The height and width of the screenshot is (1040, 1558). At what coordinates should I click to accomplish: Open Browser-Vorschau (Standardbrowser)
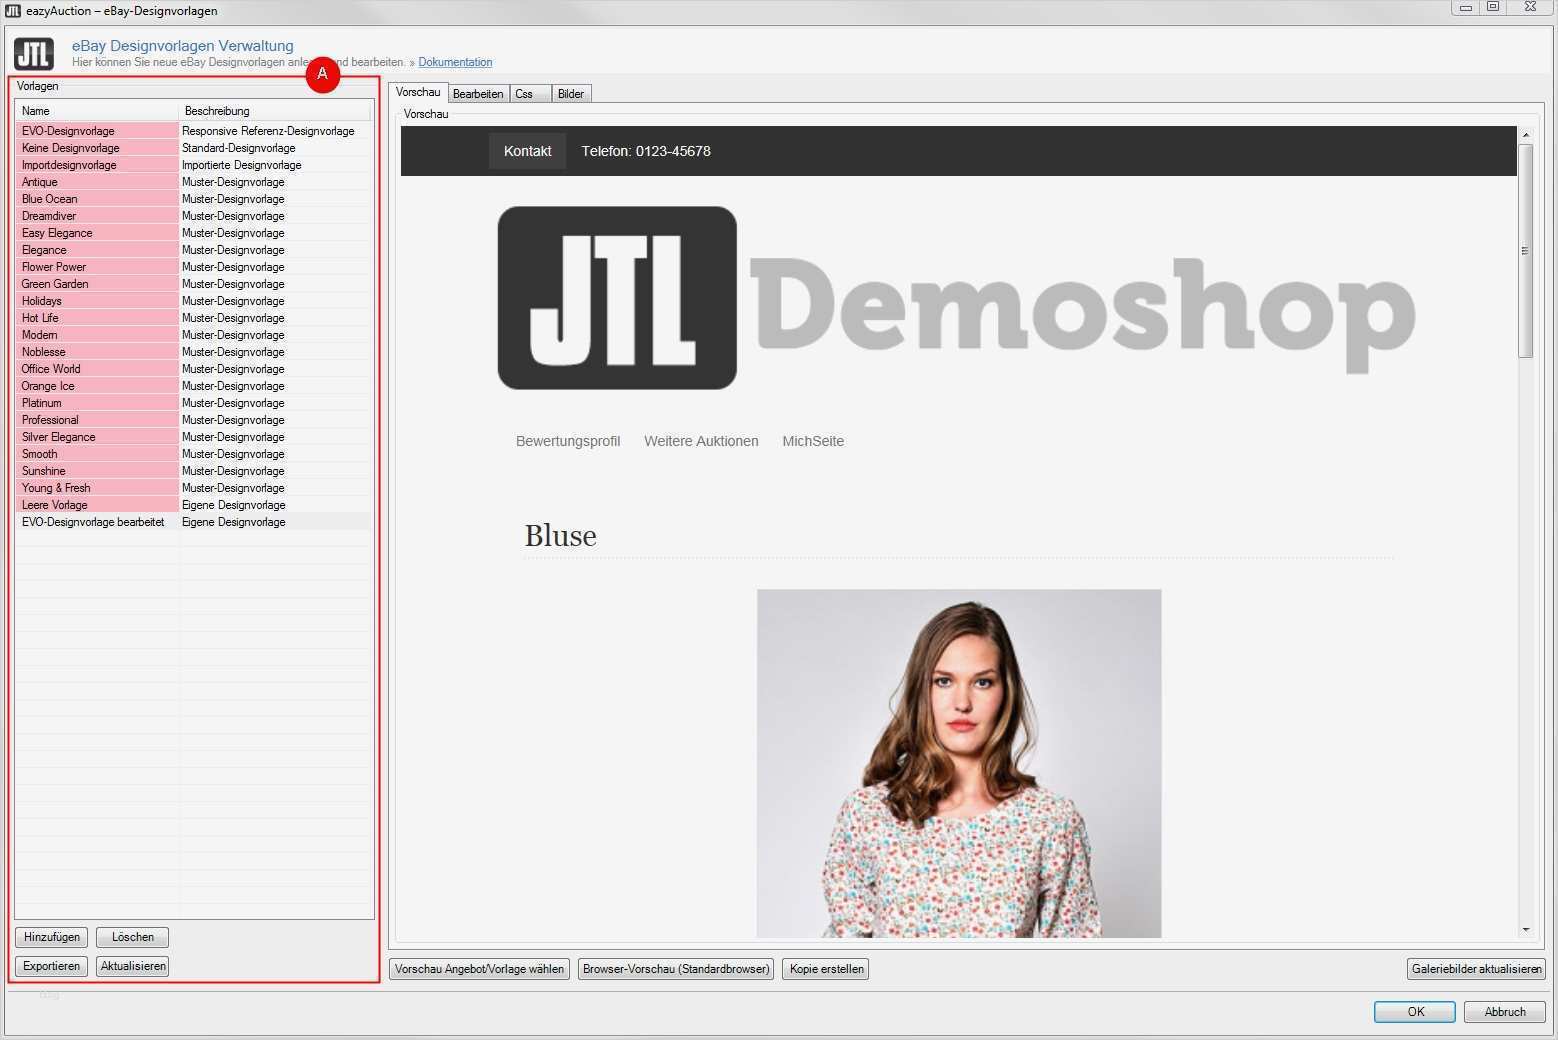(675, 968)
